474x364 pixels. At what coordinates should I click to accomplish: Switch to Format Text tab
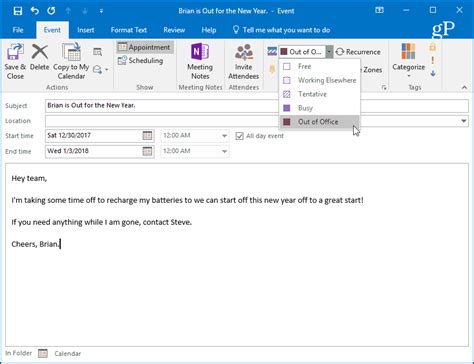click(x=129, y=30)
